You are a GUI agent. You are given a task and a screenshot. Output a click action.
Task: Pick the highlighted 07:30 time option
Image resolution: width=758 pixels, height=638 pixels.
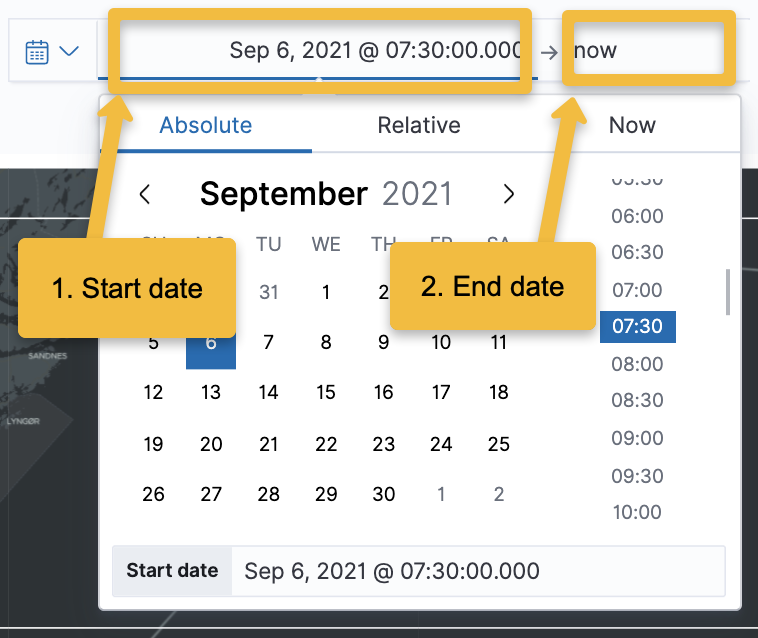(637, 326)
